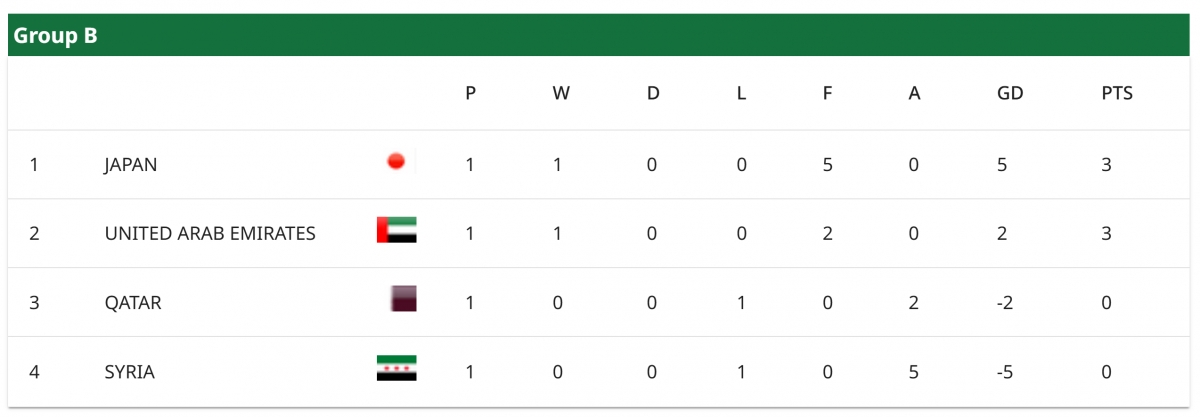Click the A column header
The height and width of the screenshot is (417, 1200).
pyautogui.click(x=914, y=94)
